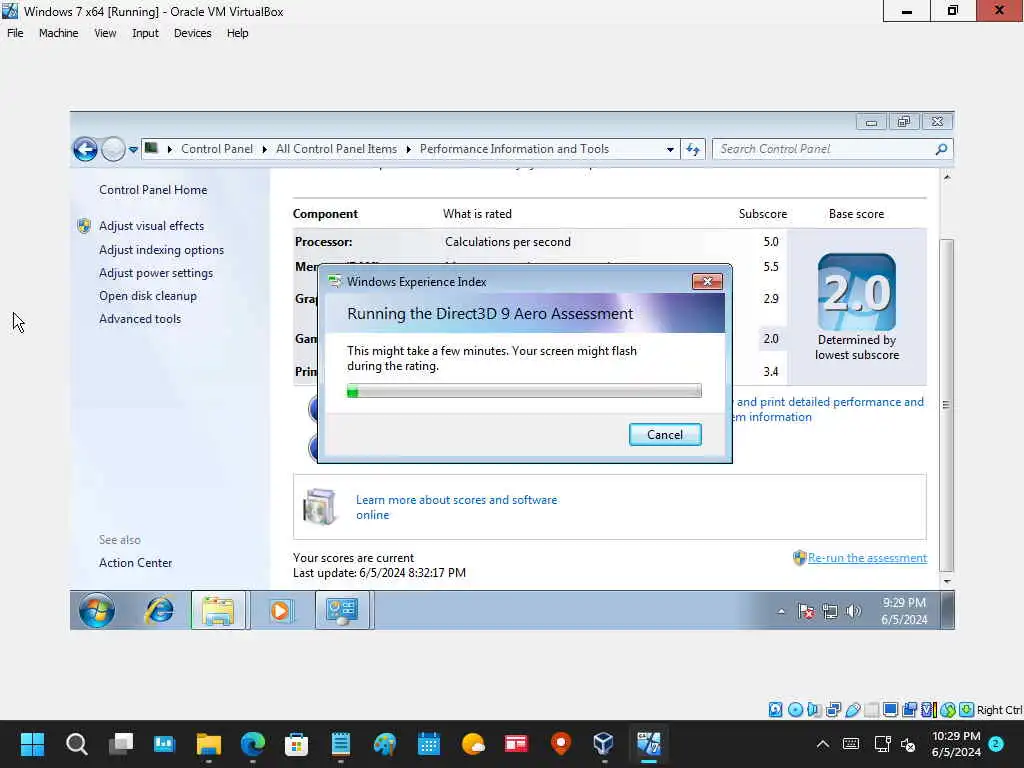Image resolution: width=1024 pixels, height=768 pixels.
Task: Cancel the Direct3D 9 Aero Assessment
Action: pos(665,435)
